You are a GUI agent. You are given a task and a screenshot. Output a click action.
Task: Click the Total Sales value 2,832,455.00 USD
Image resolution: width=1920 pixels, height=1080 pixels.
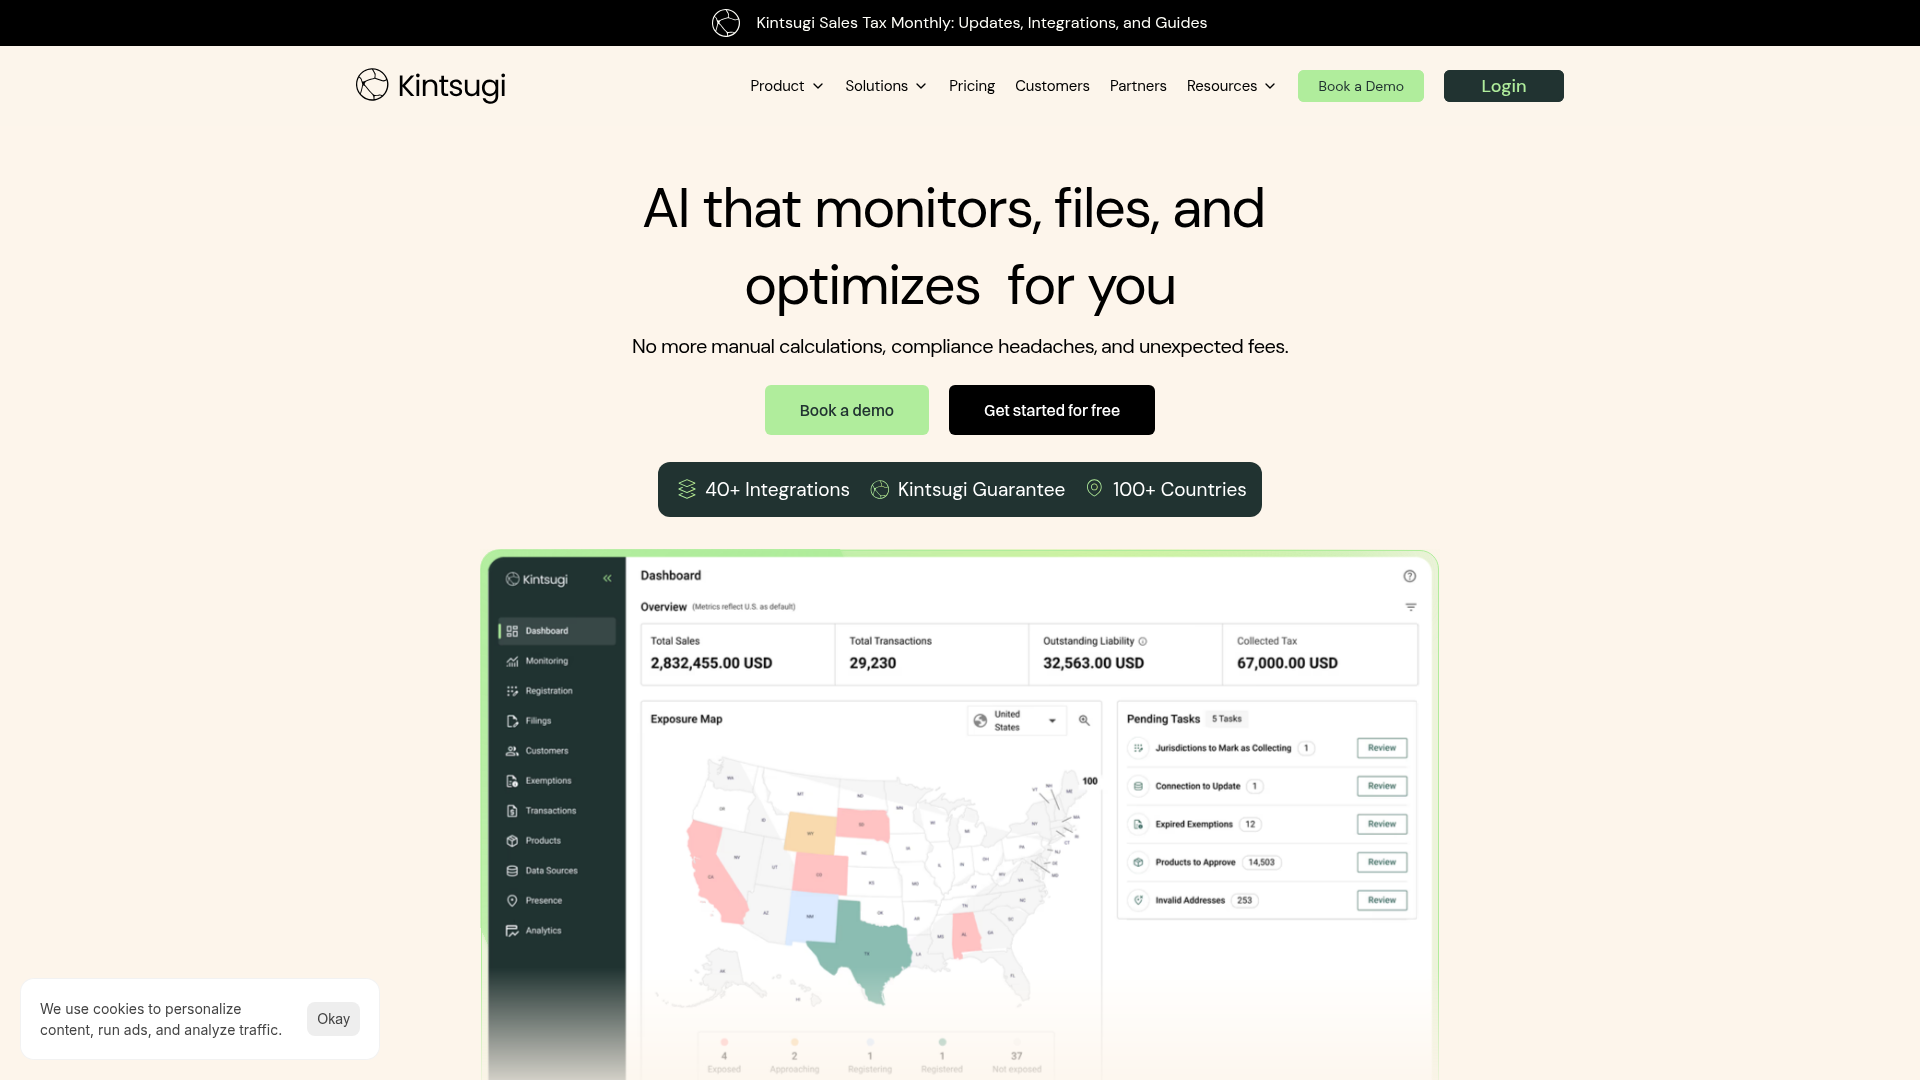click(711, 663)
